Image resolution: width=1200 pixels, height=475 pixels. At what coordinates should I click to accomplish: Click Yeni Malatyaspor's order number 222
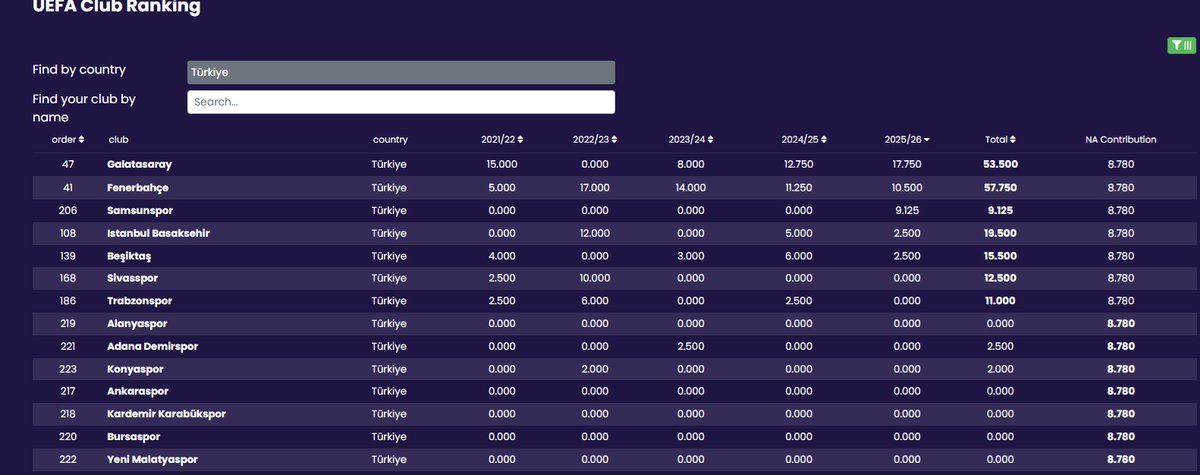pos(68,460)
